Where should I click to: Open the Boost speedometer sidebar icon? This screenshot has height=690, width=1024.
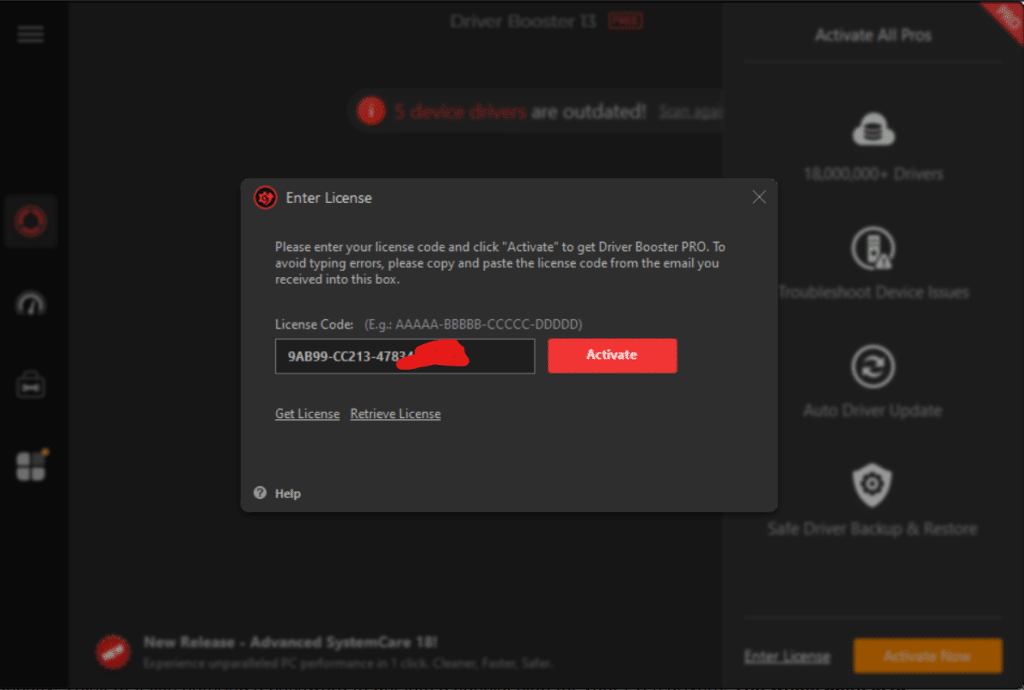point(31,304)
